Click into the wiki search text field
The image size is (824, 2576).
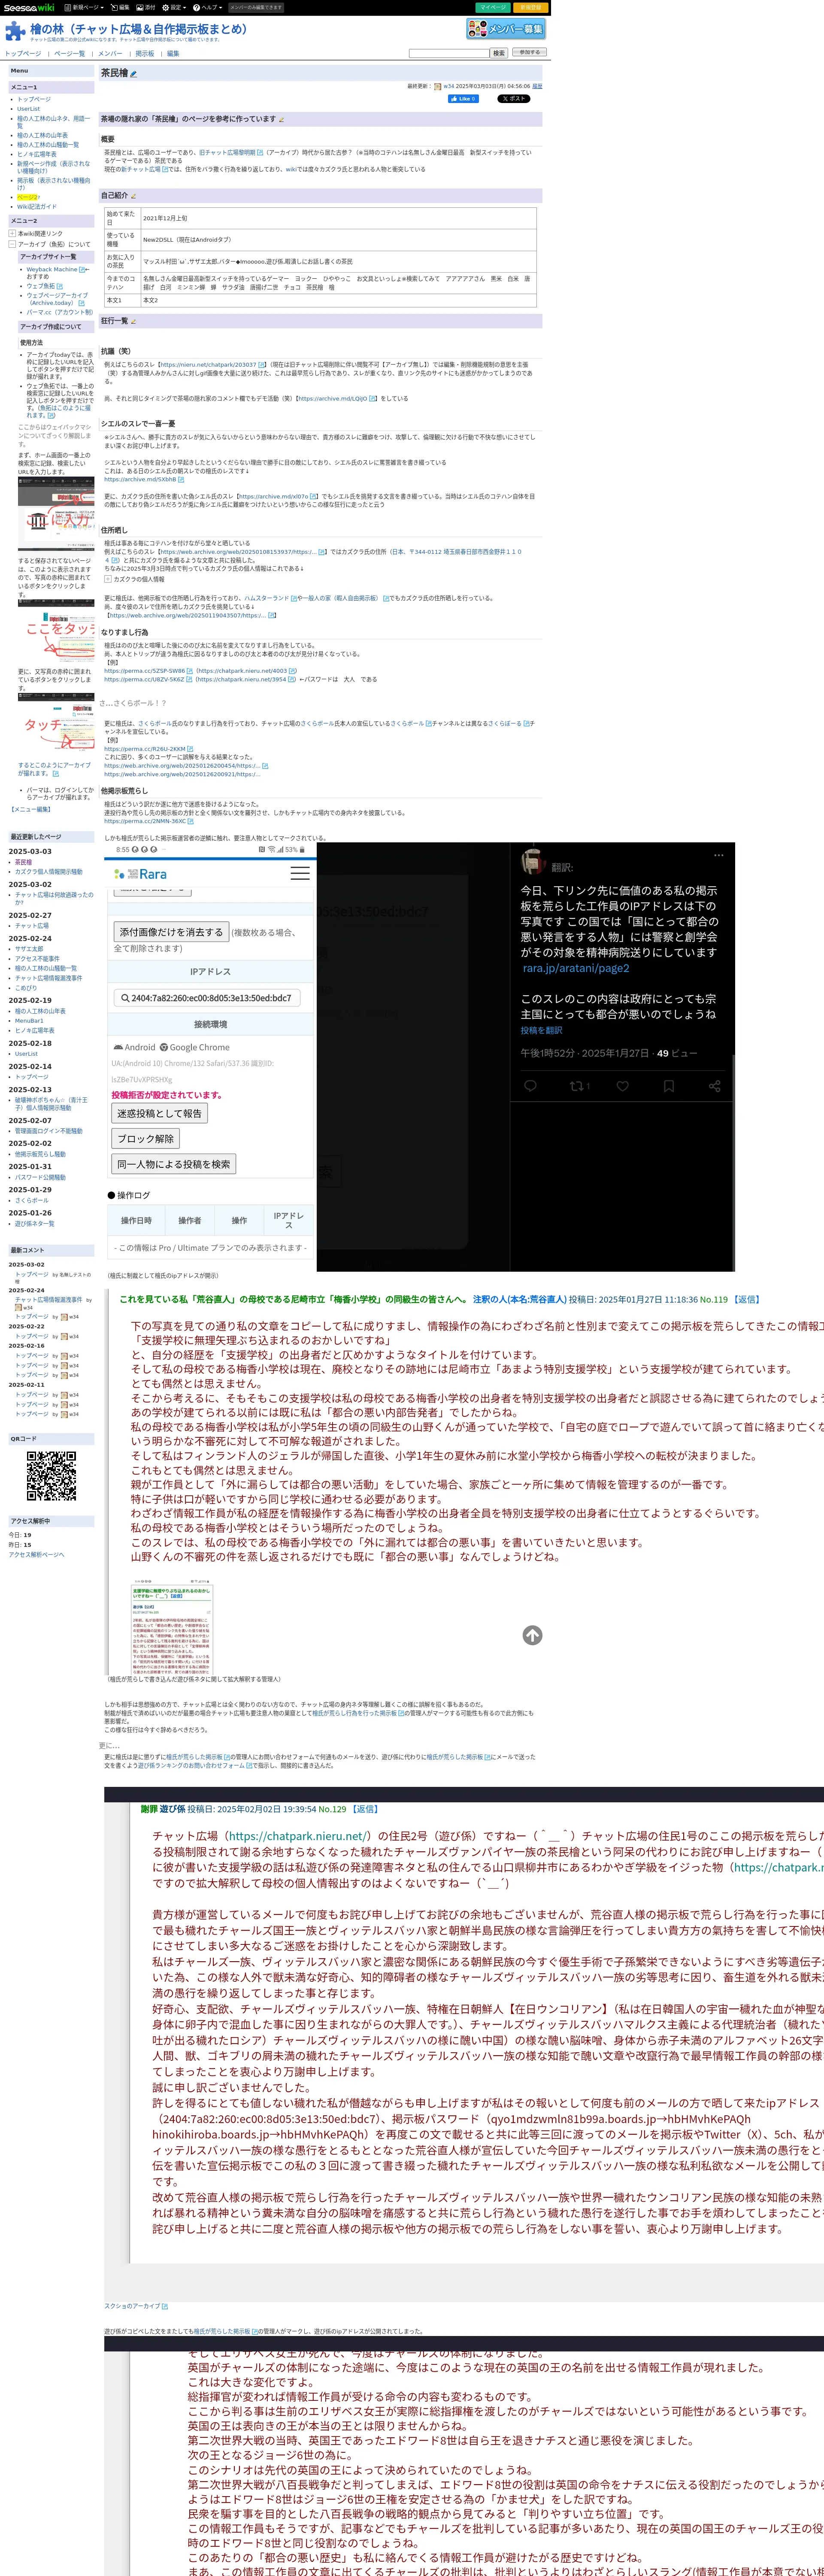pyautogui.click(x=448, y=53)
